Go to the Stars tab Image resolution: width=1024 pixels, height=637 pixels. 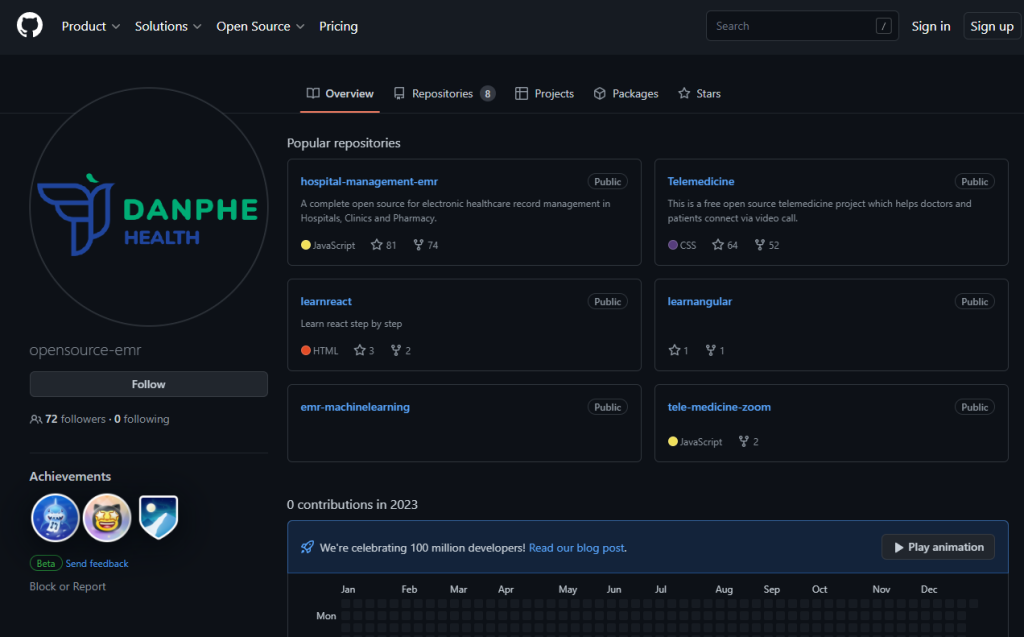(x=699, y=93)
